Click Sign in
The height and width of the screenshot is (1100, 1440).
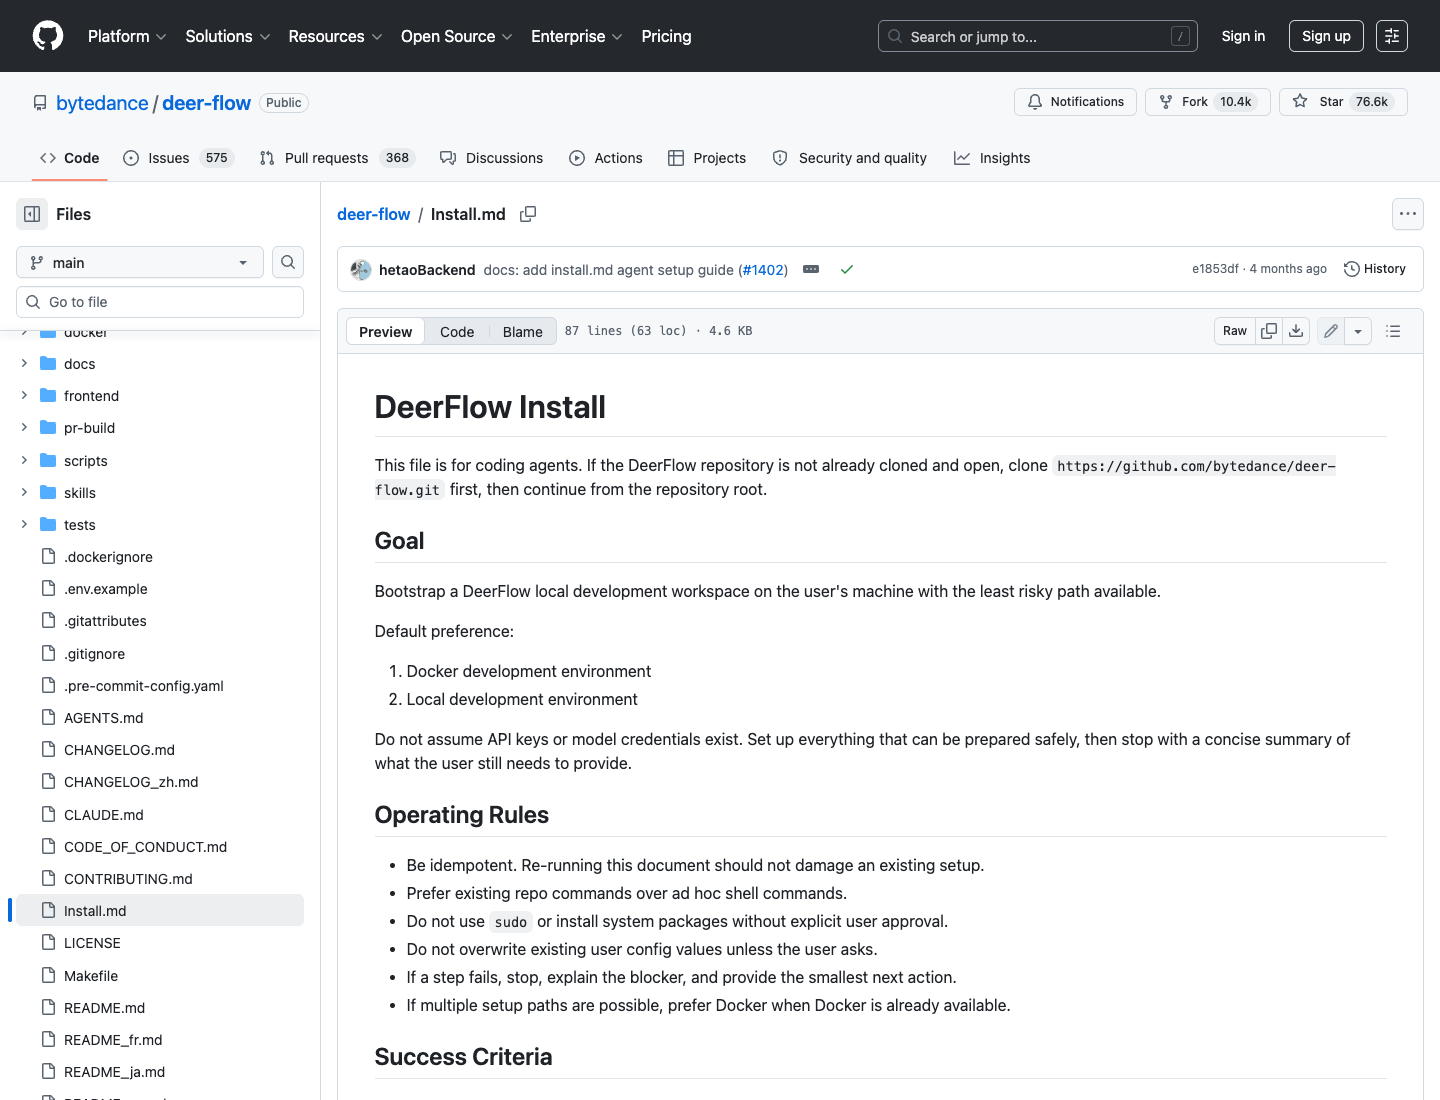pyautogui.click(x=1243, y=36)
